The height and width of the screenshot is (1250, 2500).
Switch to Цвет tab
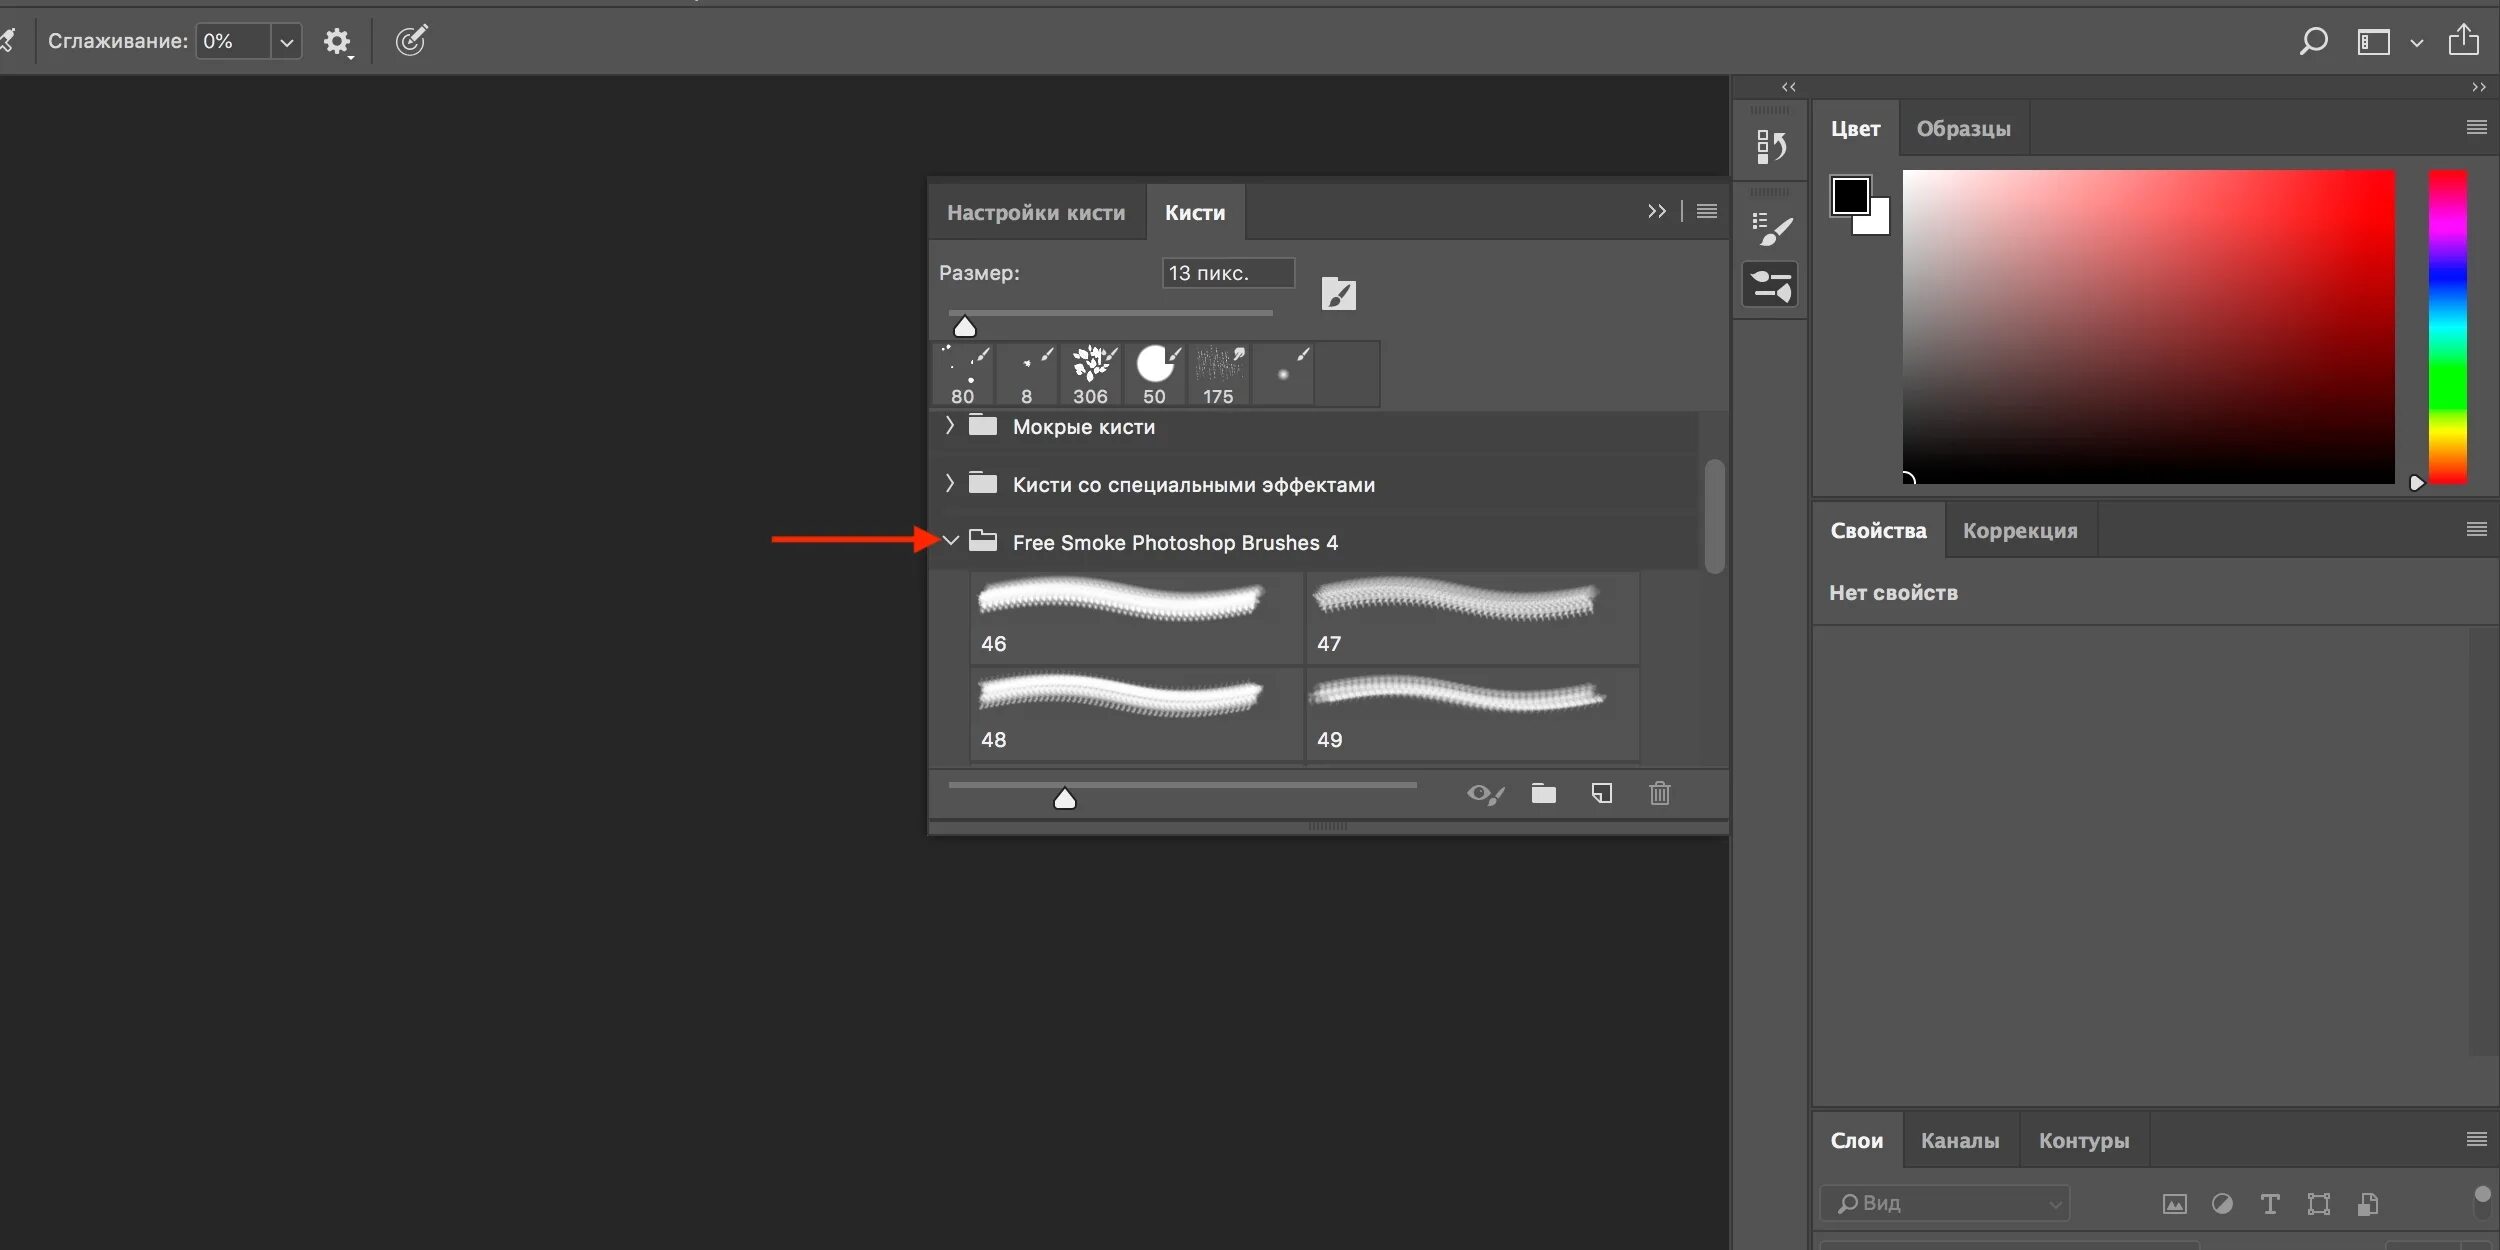[x=1855, y=129]
